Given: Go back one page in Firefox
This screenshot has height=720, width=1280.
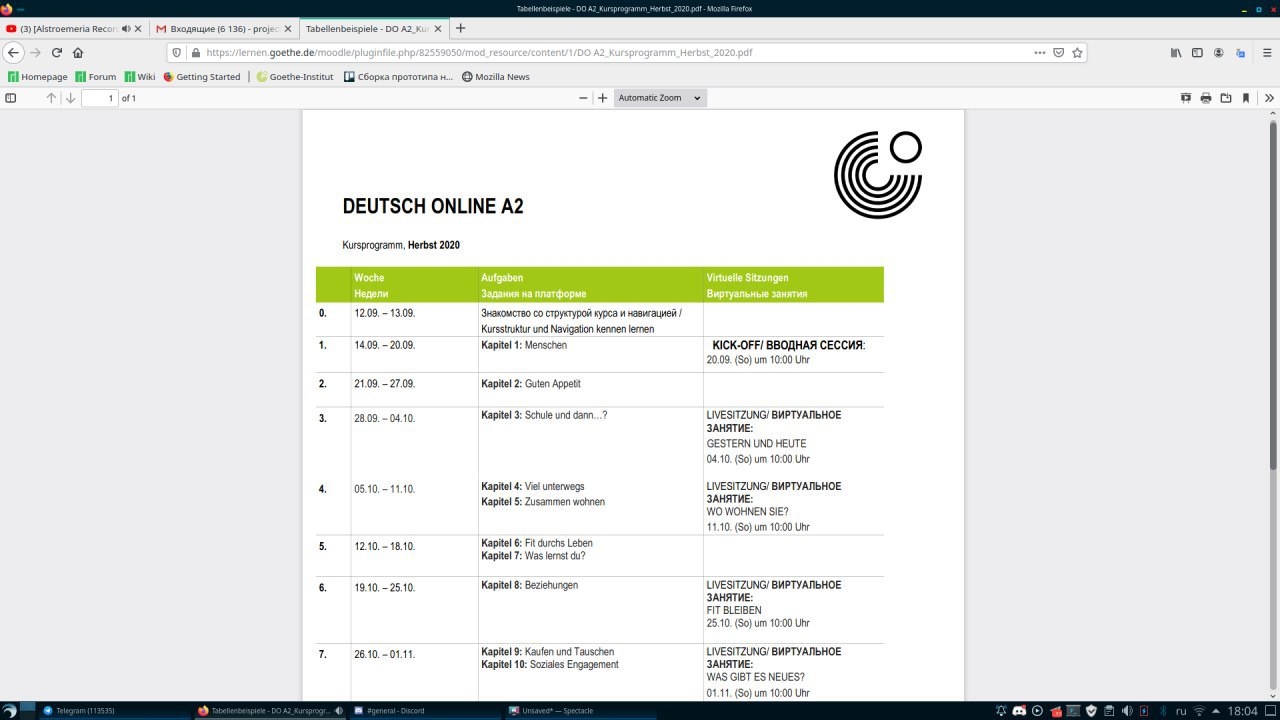Looking at the screenshot, I should pos(13,52).
